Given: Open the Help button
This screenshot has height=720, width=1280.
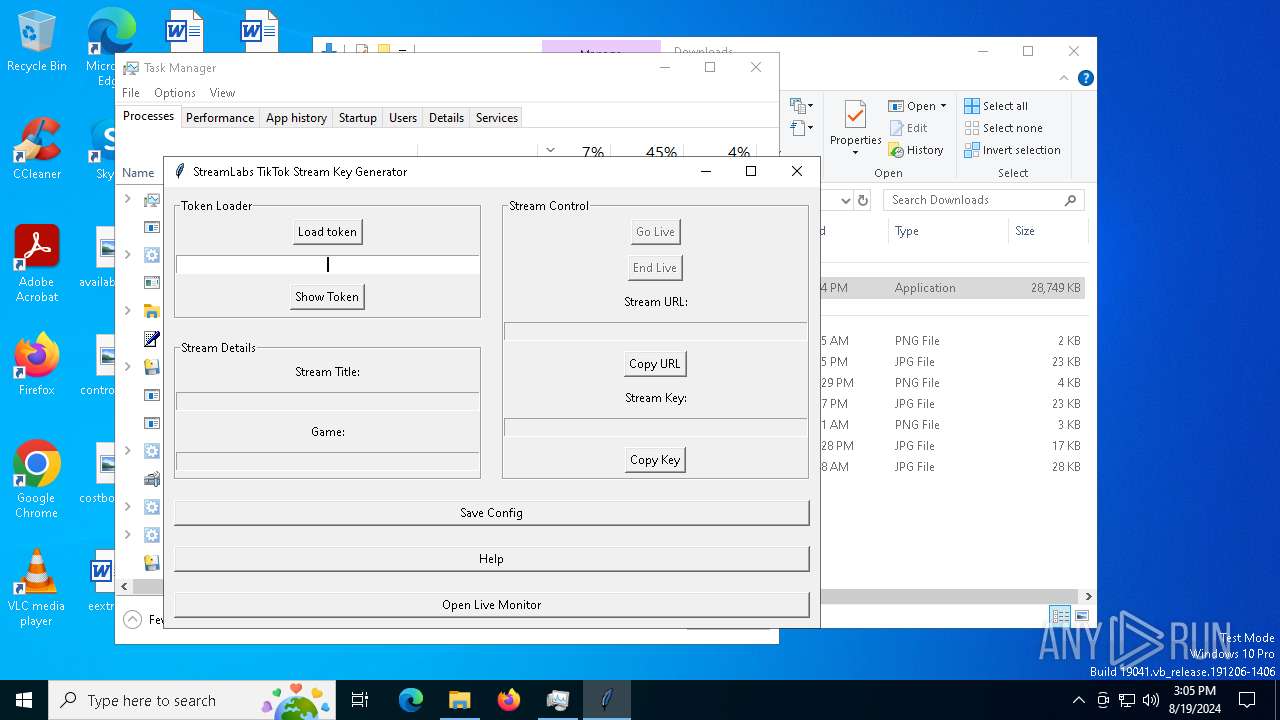Looking at the screenshot, I should tap(491, 559).
